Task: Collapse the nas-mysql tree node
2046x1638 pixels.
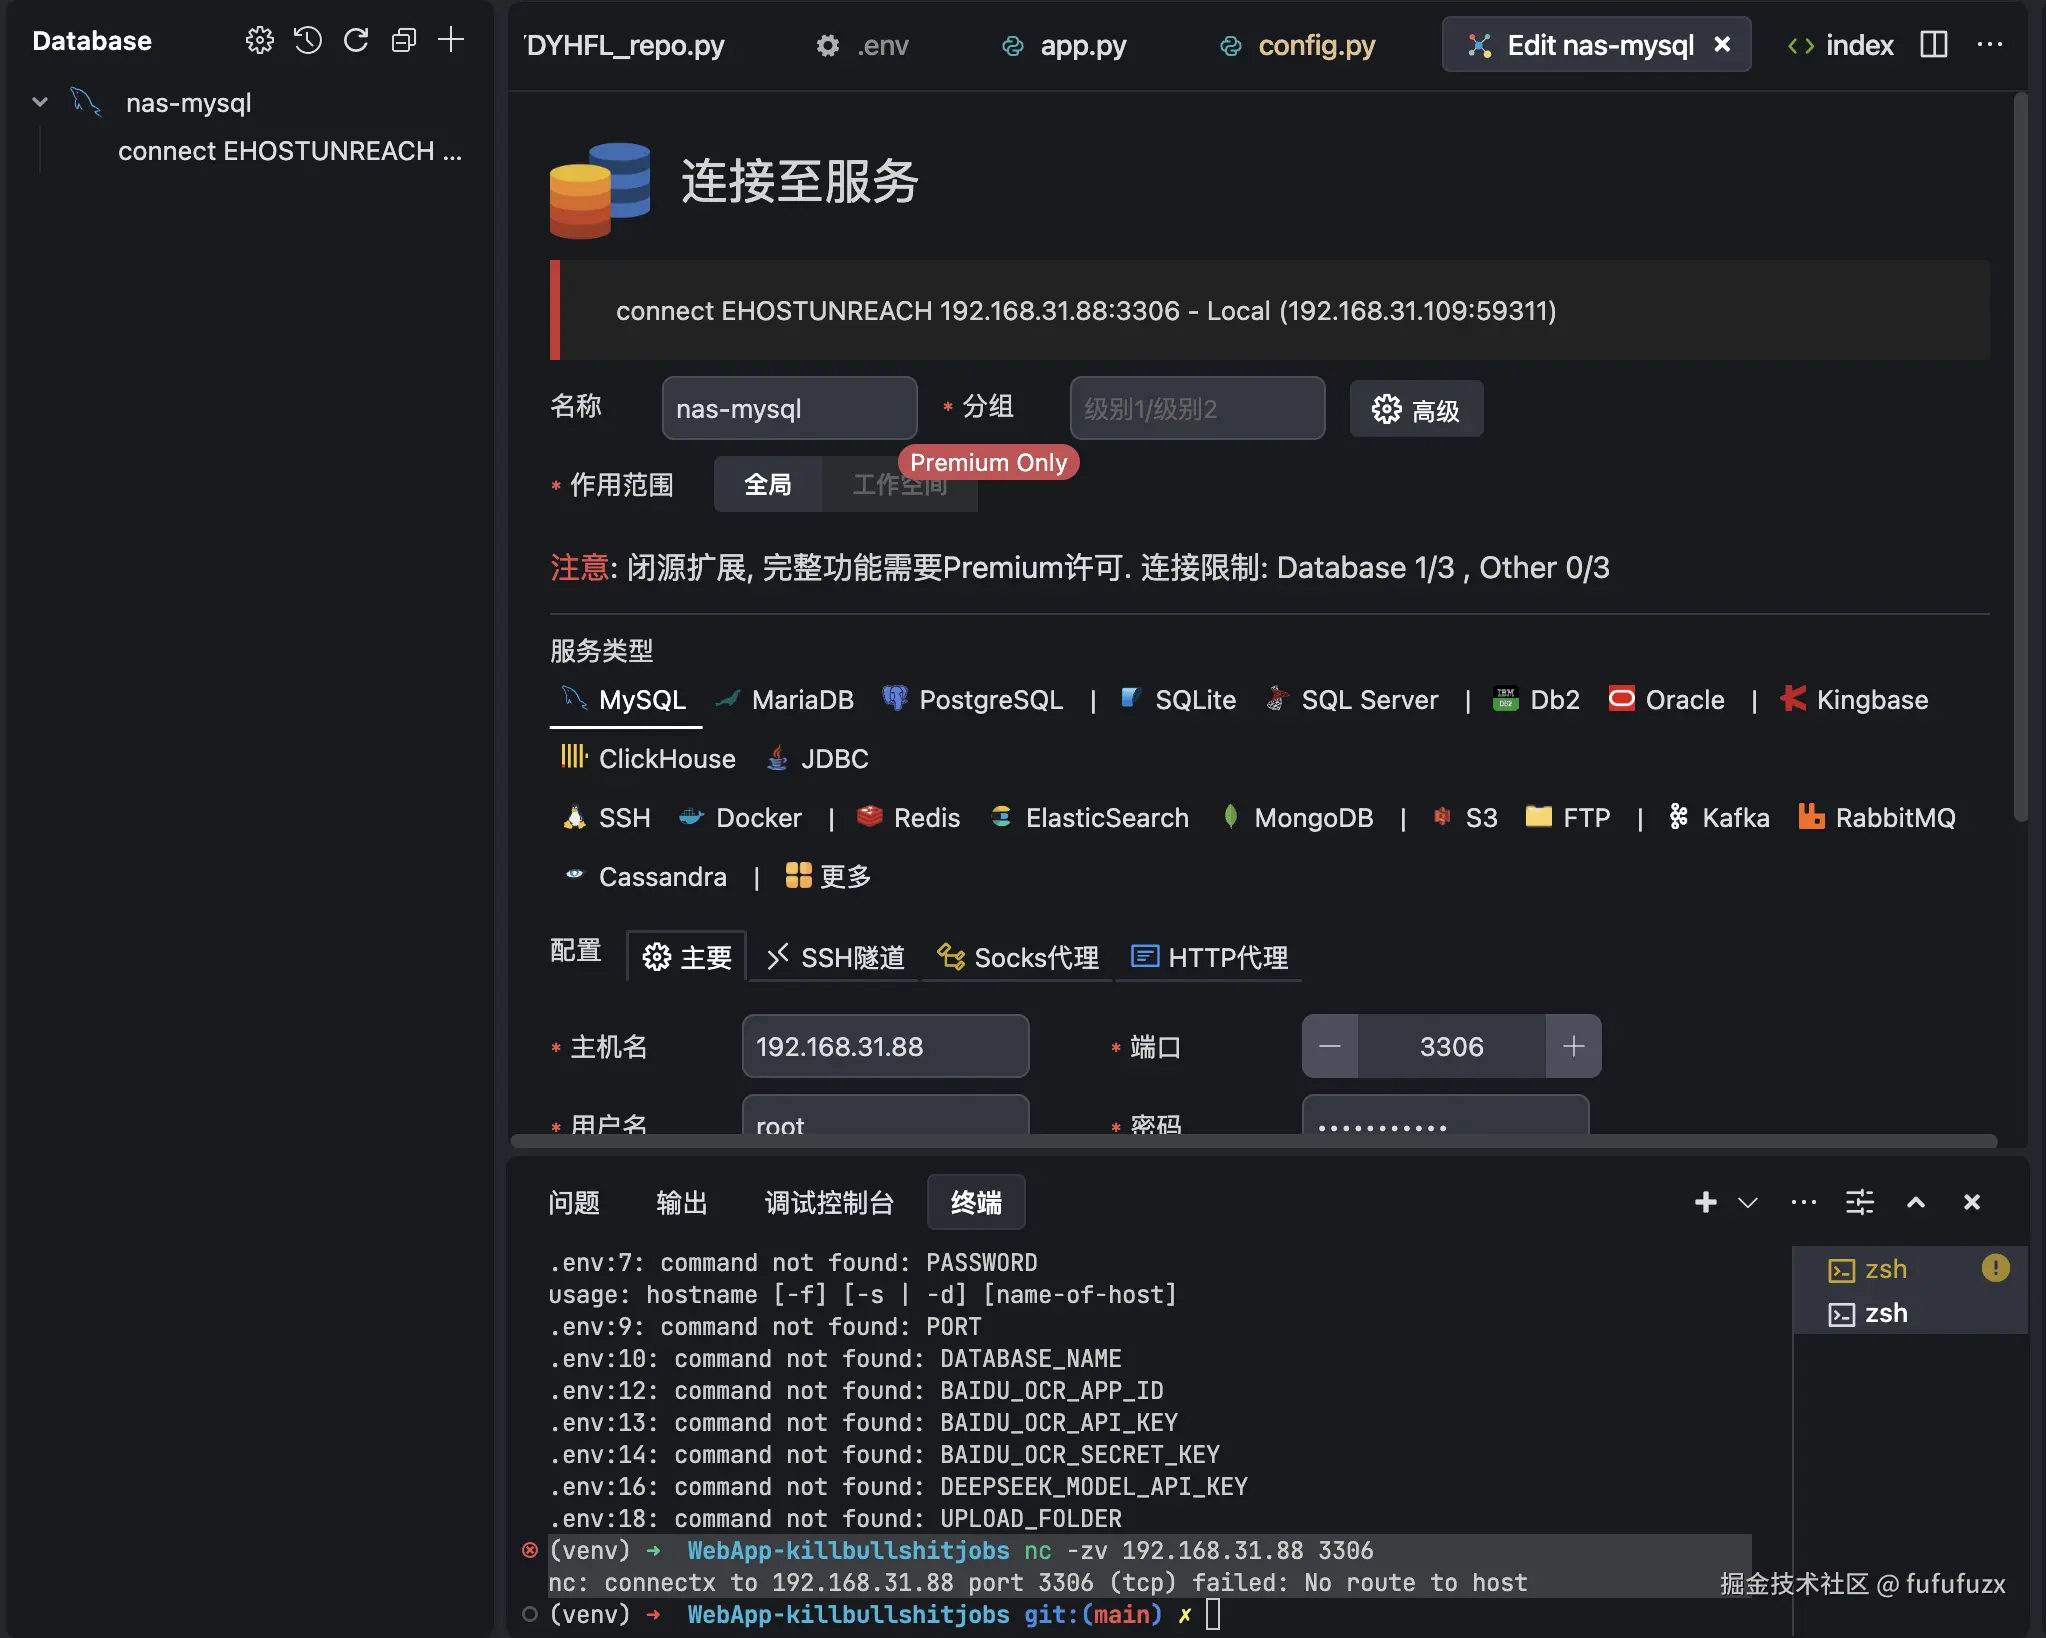Action: [x=40, y=102]
